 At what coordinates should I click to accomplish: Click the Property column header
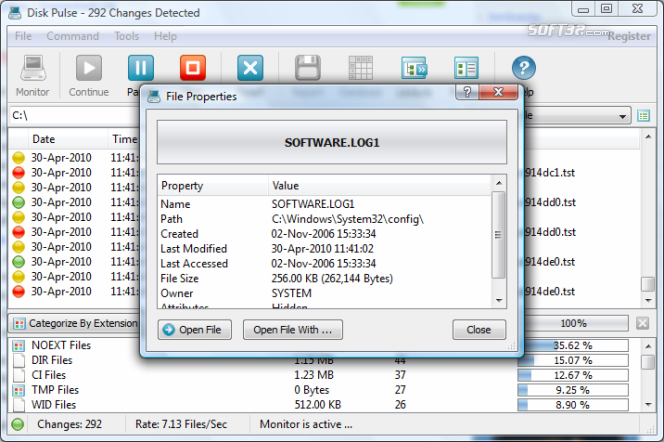pos(213,186)
